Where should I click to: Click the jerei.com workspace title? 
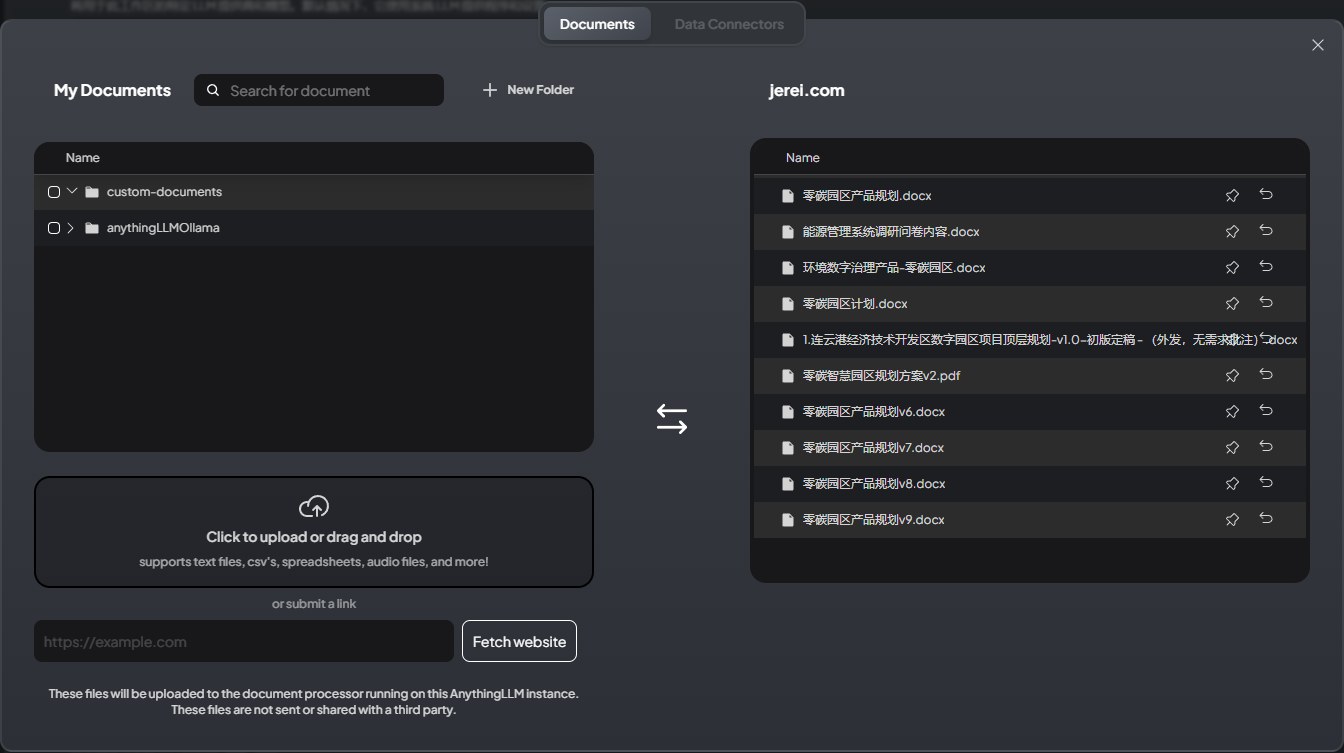(807, 90)
